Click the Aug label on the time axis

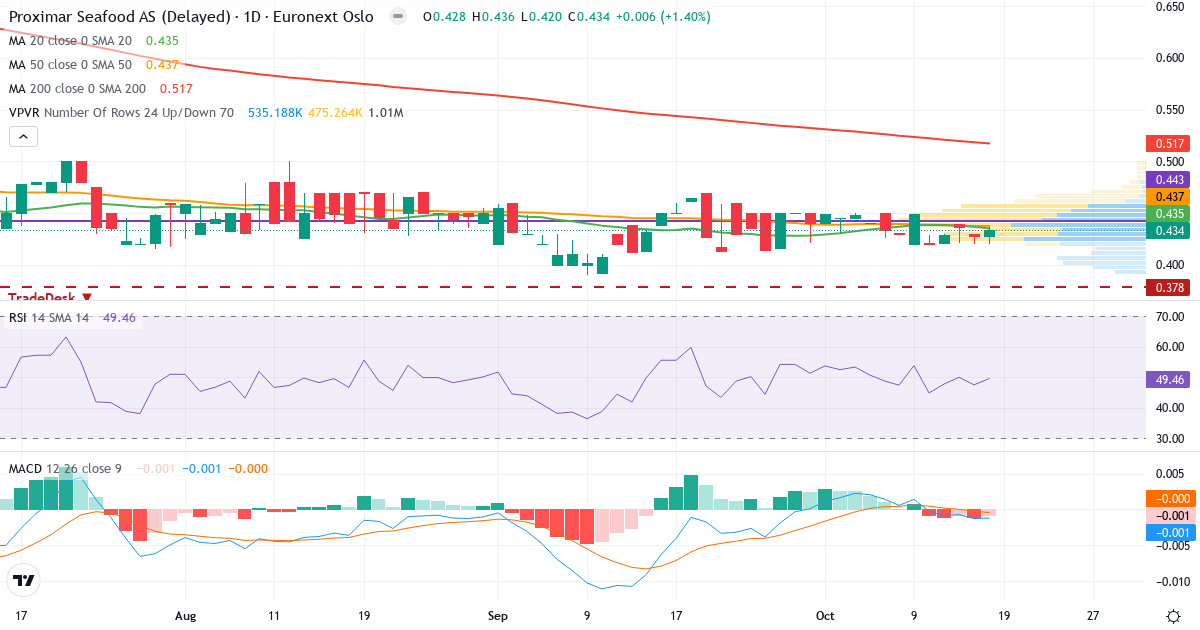[x=186, y=615]
